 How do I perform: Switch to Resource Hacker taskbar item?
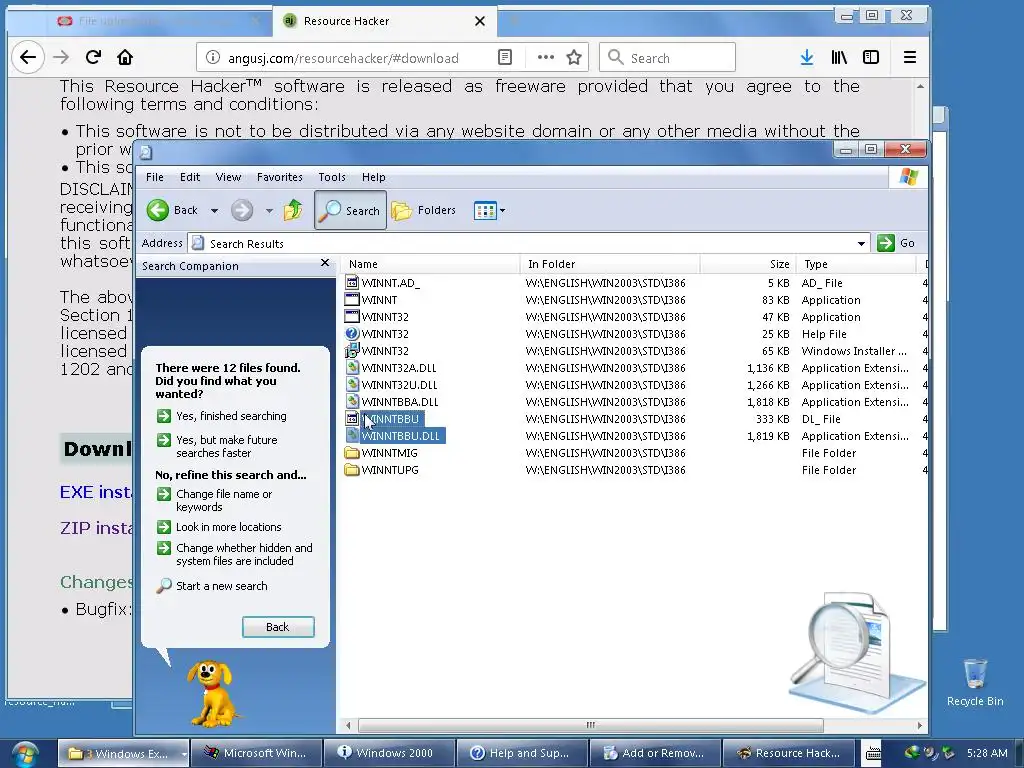coord(788,753)
